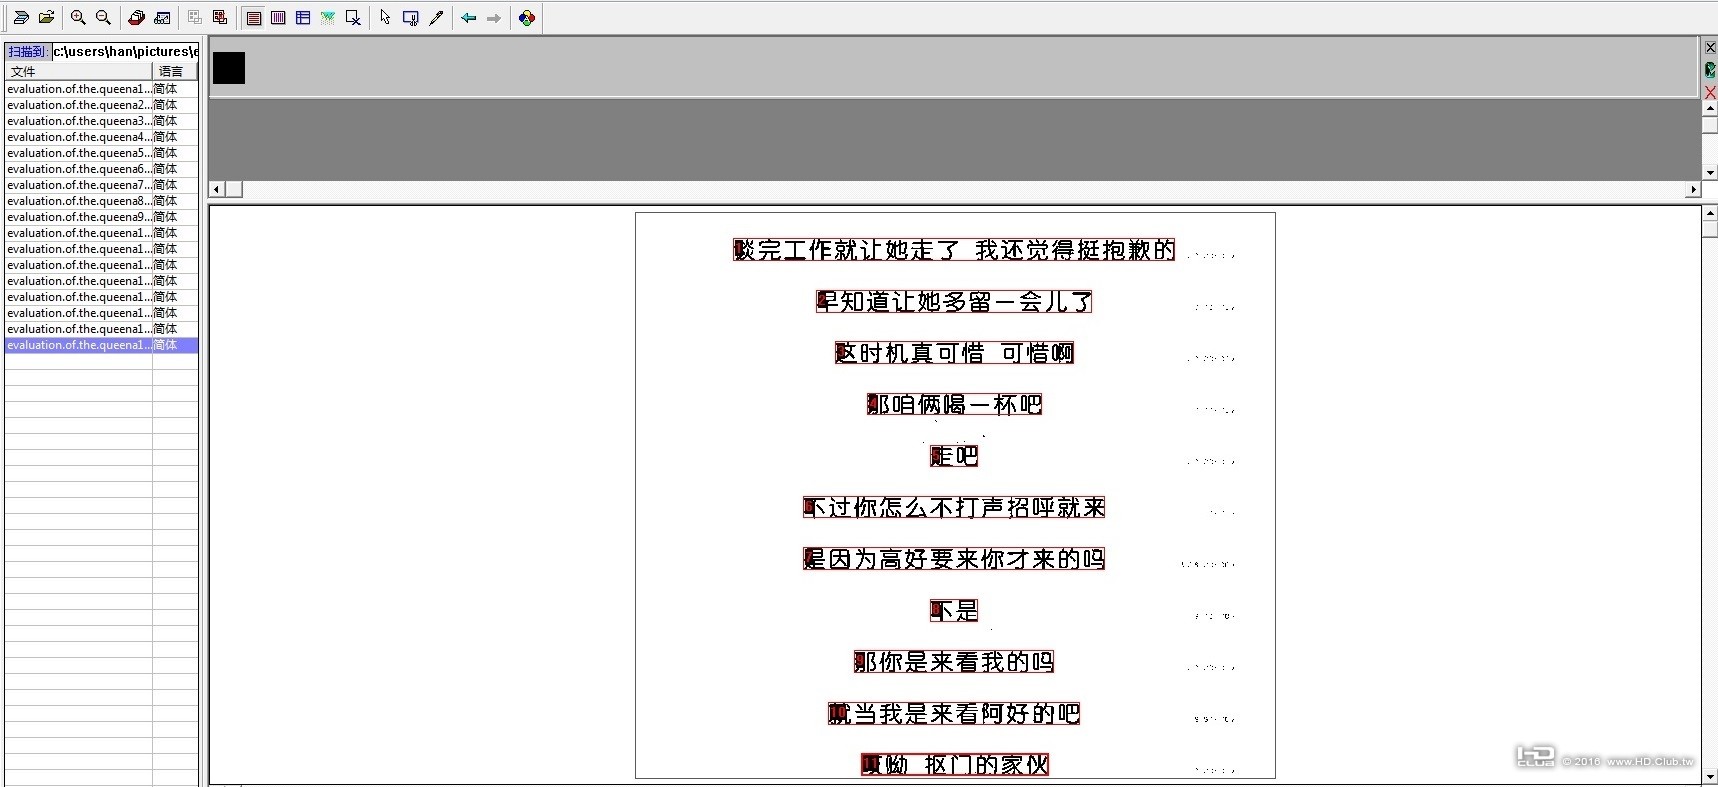Click the teal speckled toolbar icon
The image size is (1718, 787).
pyautogui.click(x=328, y=18)
